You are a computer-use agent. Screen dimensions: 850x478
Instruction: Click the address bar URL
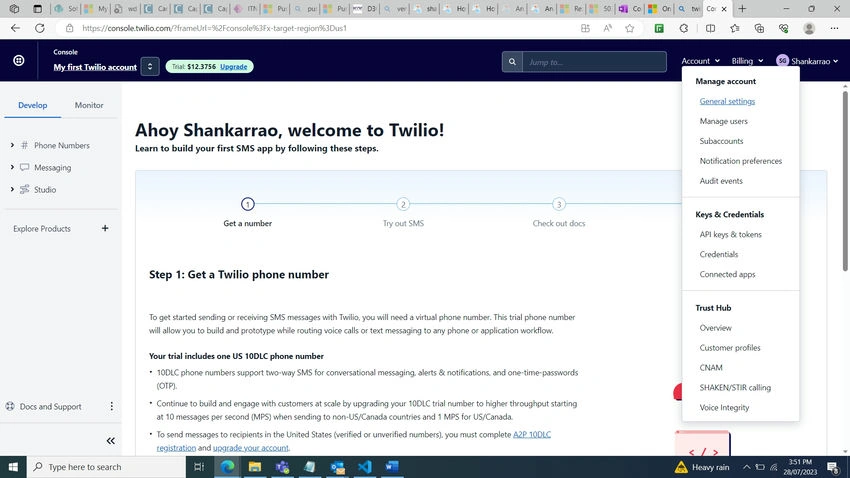(214, 28)
